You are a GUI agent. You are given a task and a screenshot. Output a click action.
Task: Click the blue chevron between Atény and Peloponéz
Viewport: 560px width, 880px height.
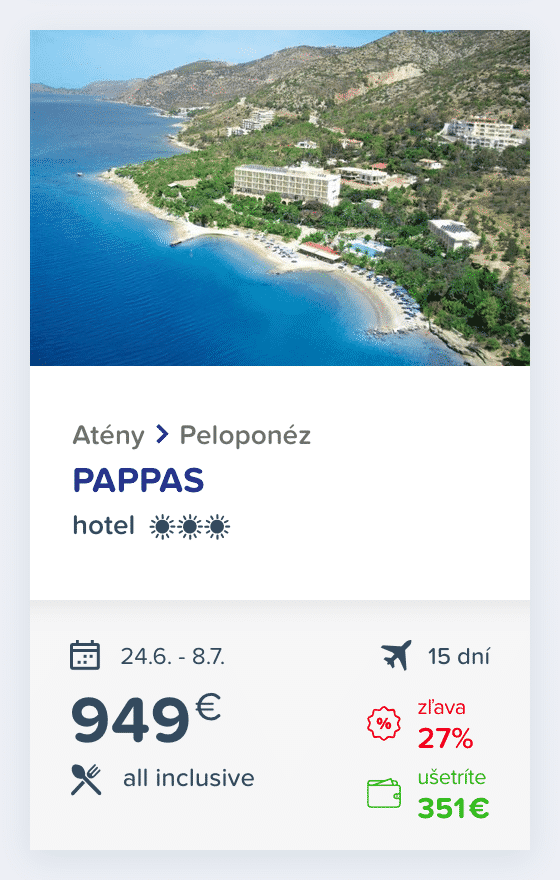pyautogui.click(x=162, y=434)
